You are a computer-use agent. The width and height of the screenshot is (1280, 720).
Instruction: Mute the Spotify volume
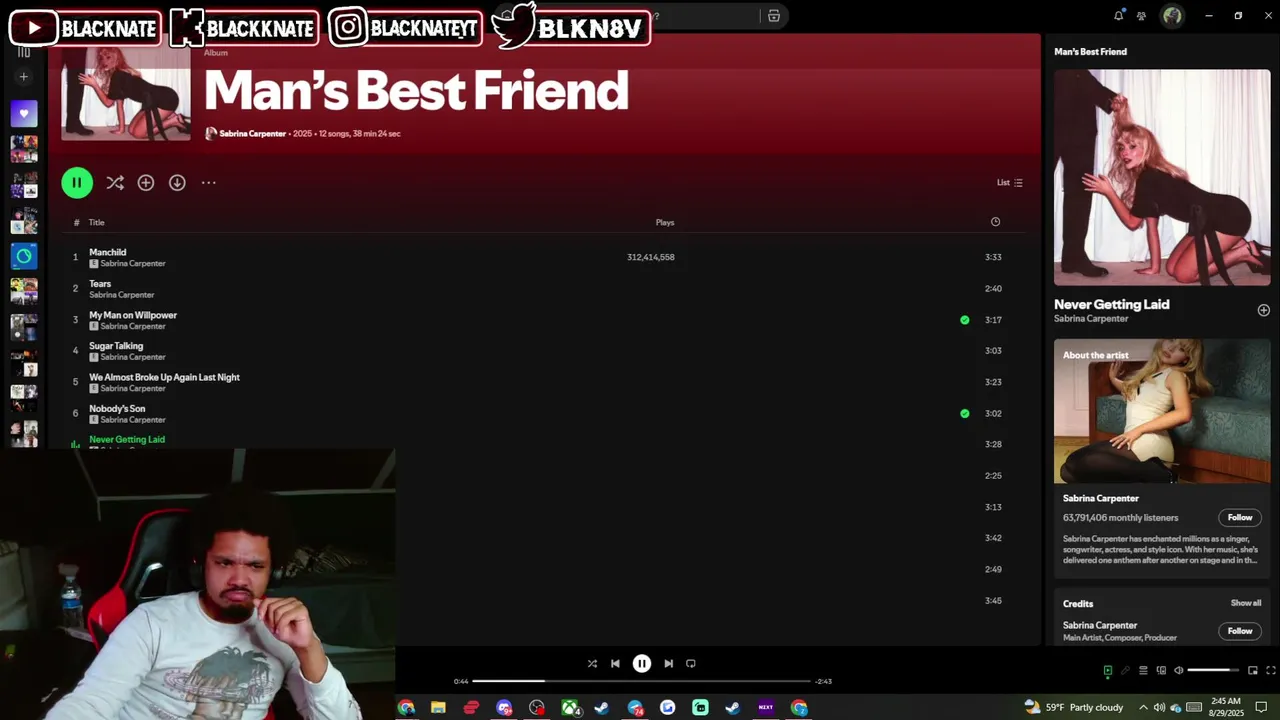tap(1179, 671)
